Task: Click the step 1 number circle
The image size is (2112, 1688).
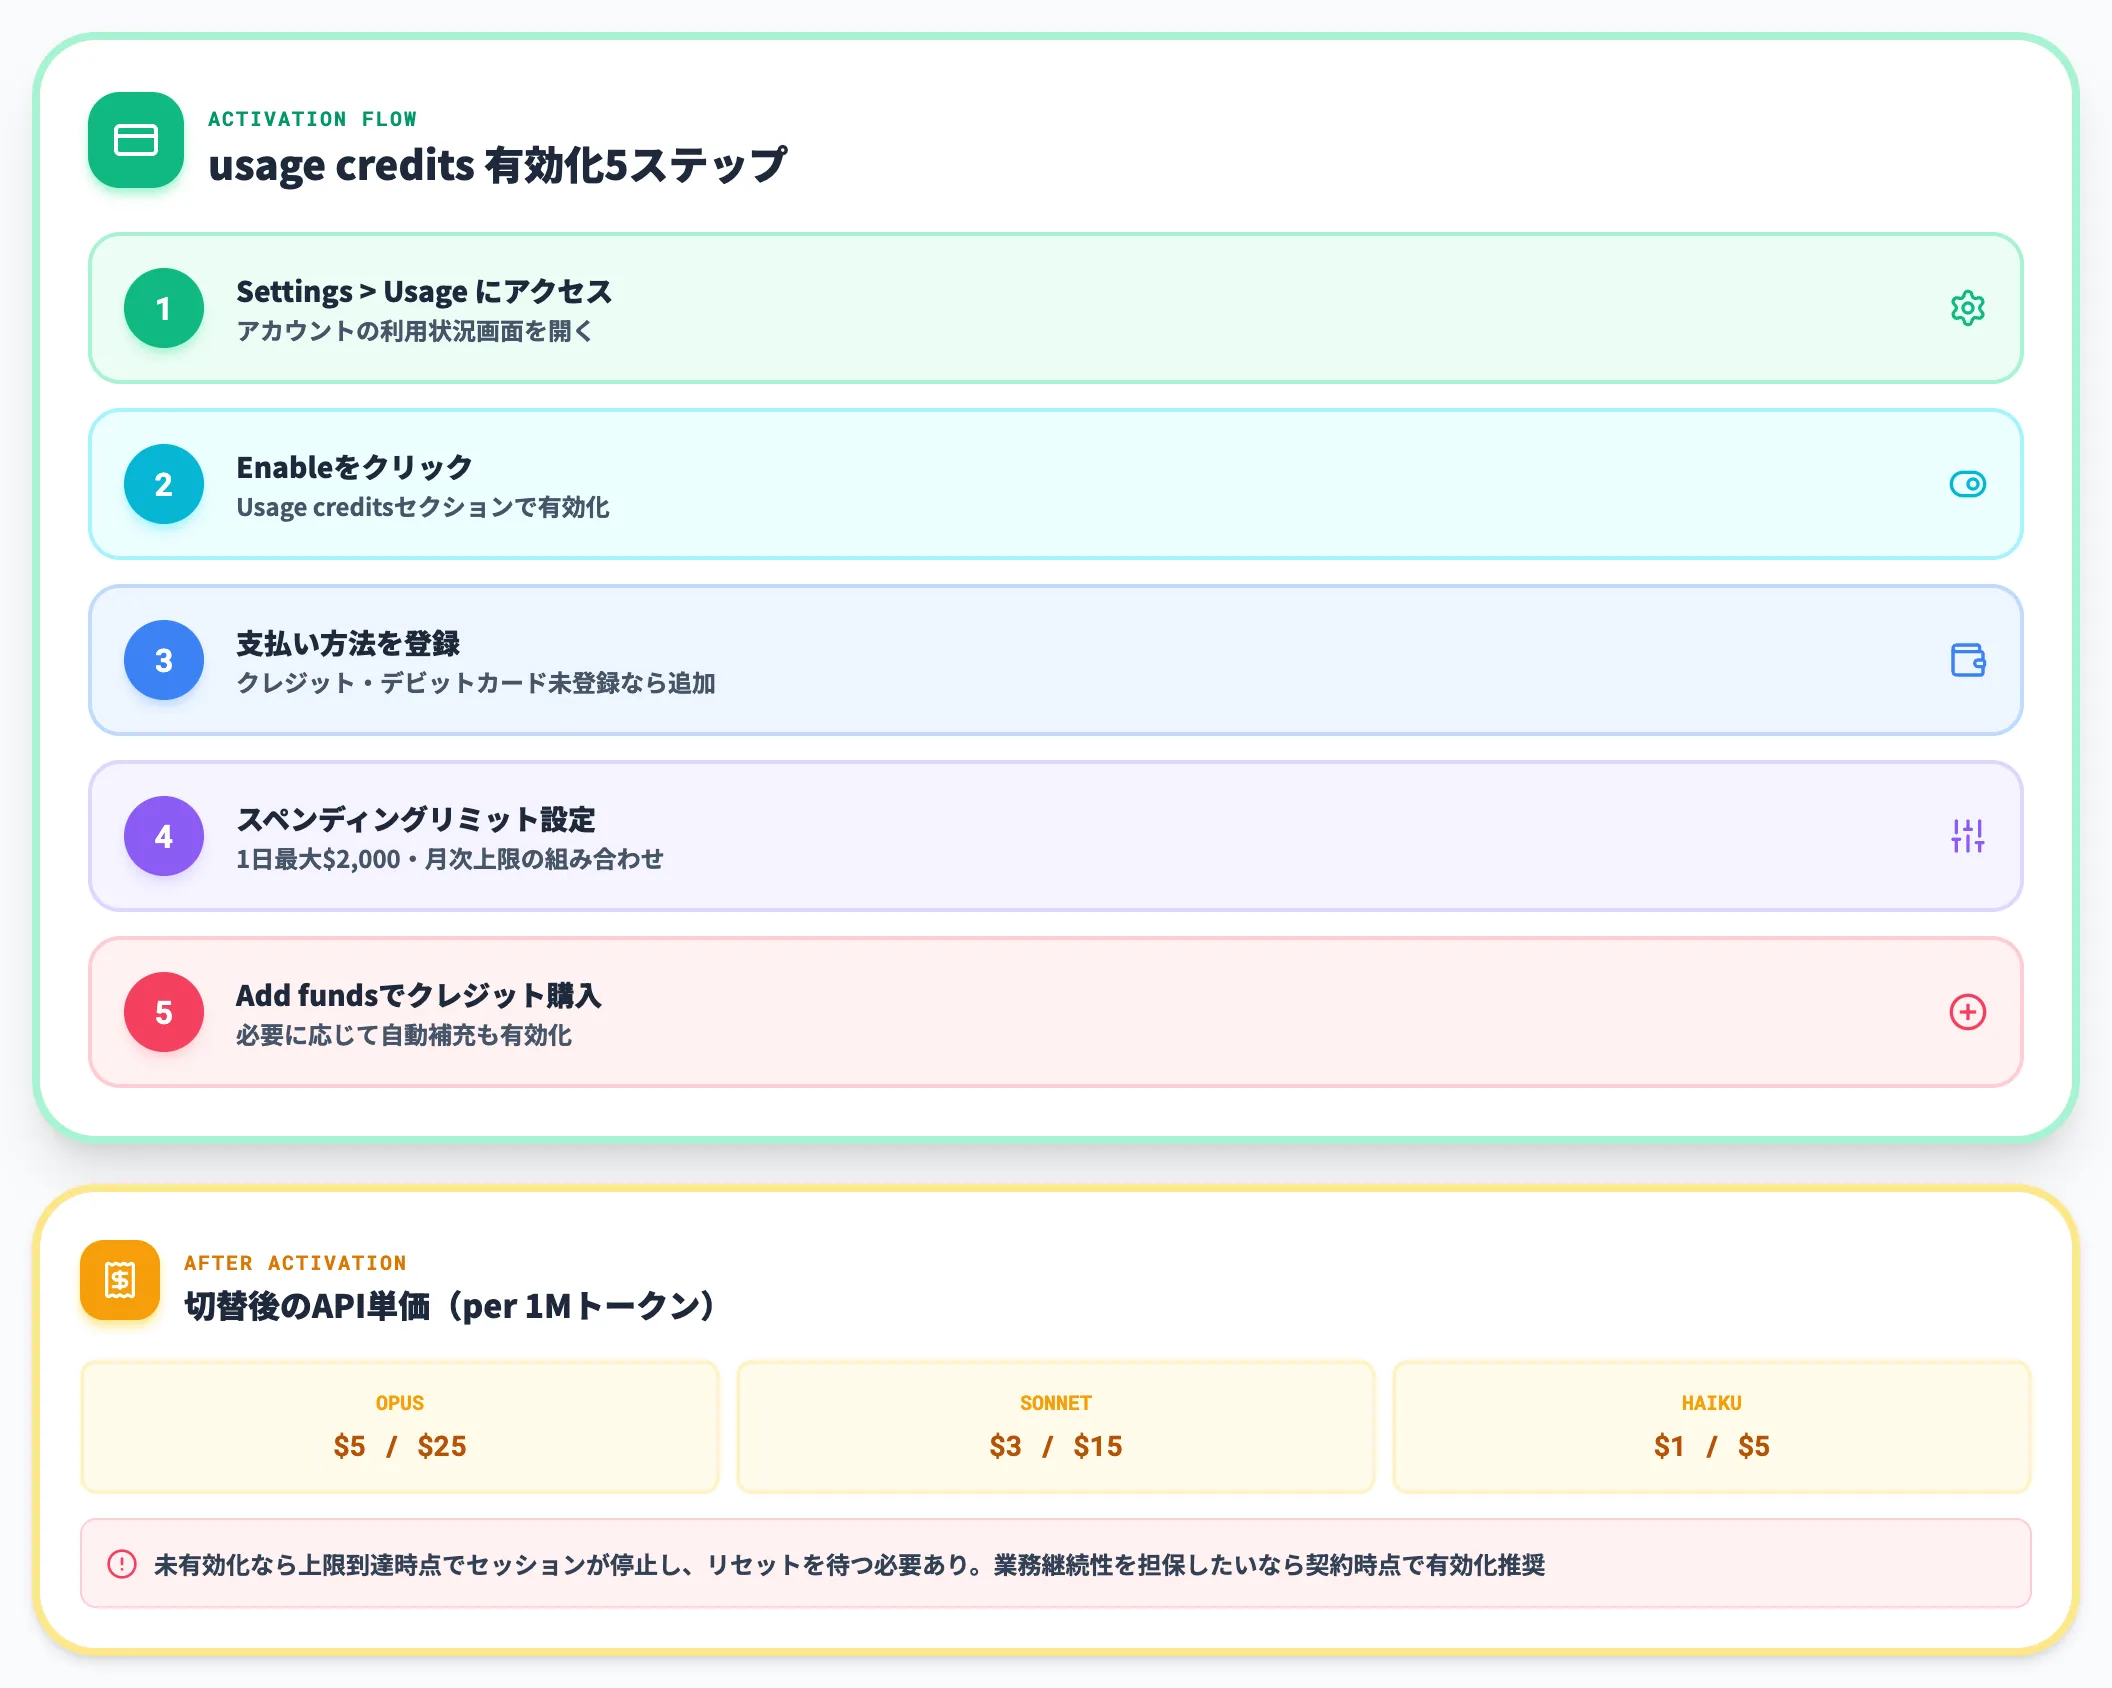Action: pyautogui.click(x=164, y=308)
